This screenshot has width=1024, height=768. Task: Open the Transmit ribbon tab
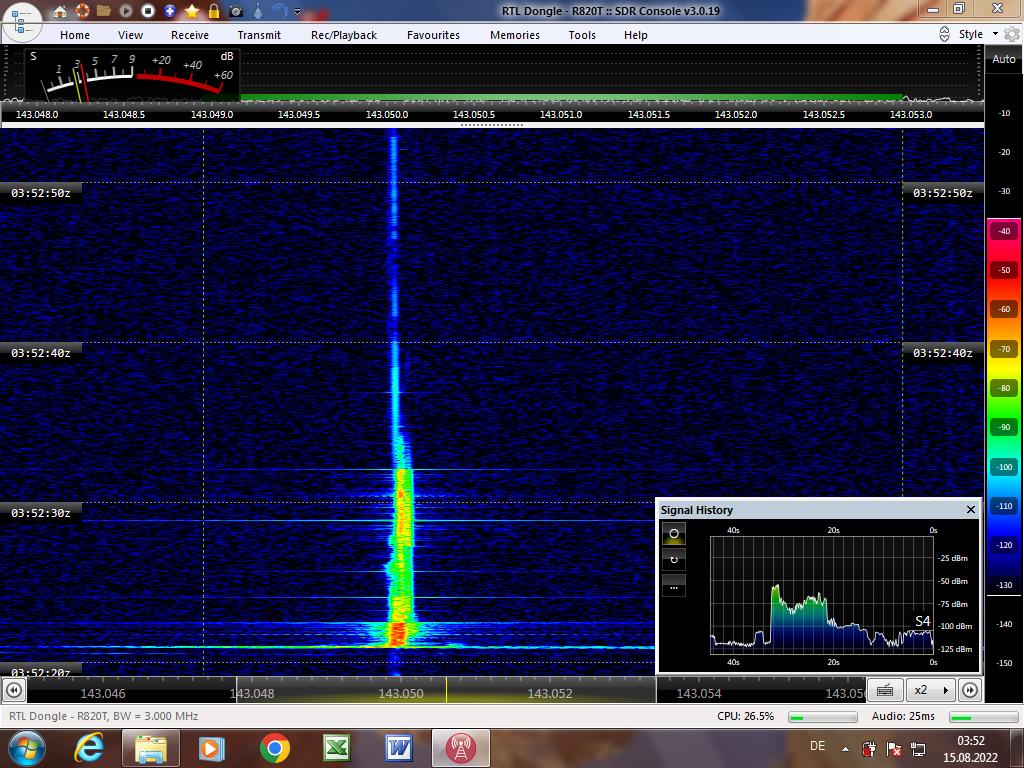(259, 35)
